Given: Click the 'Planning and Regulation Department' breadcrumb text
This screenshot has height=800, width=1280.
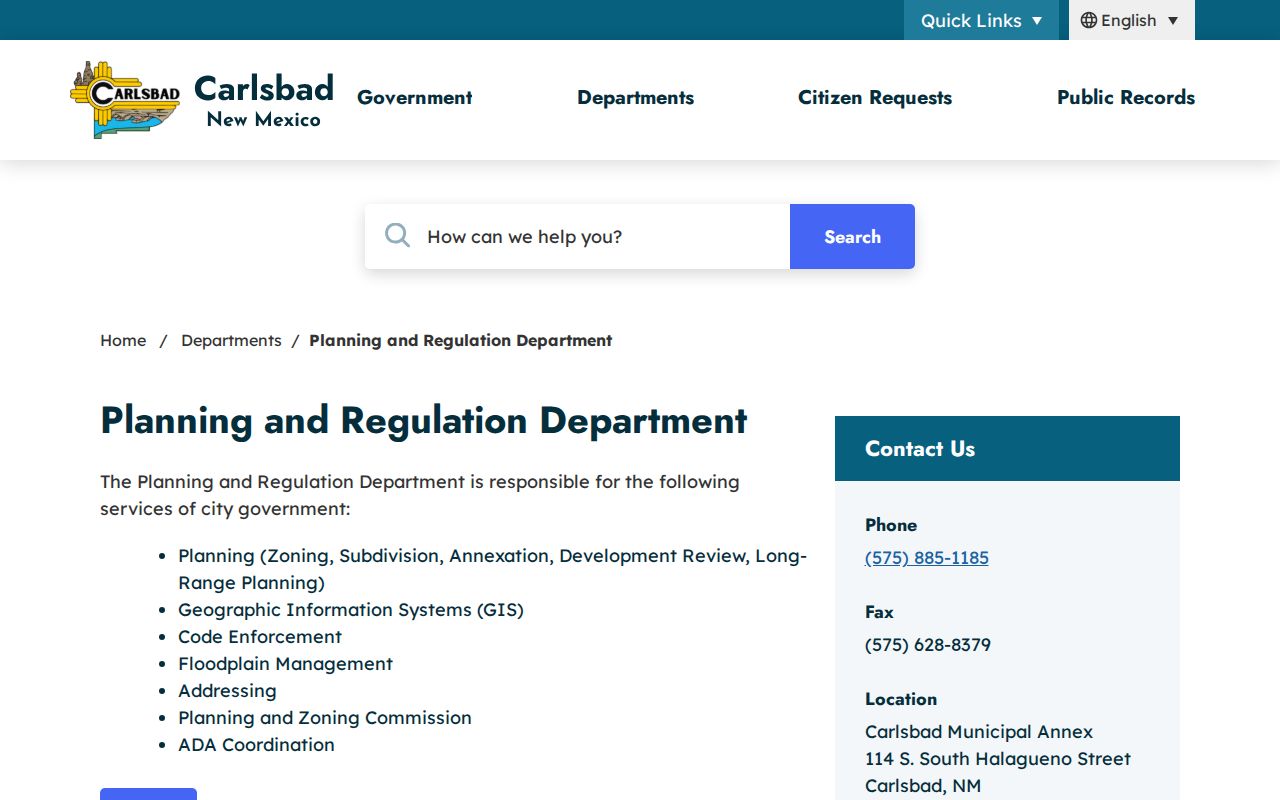Looking at the screenshot, I should click(460, 341).
